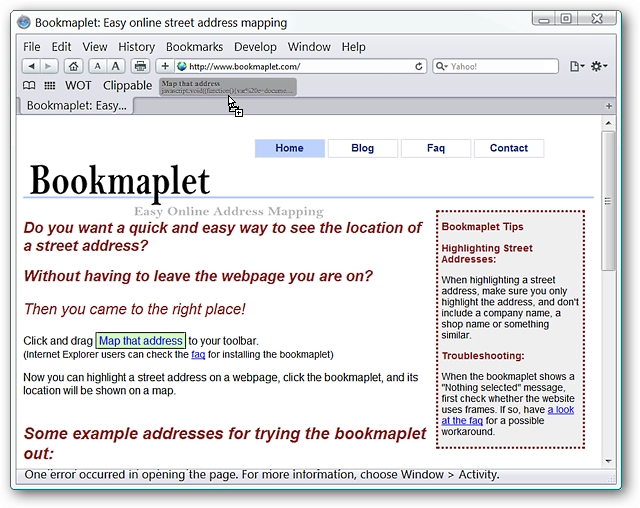Image resolution: width=640 pixels, height=508 pixels.
Task: Click the WOT bookmark
Action: click(78, 85)
